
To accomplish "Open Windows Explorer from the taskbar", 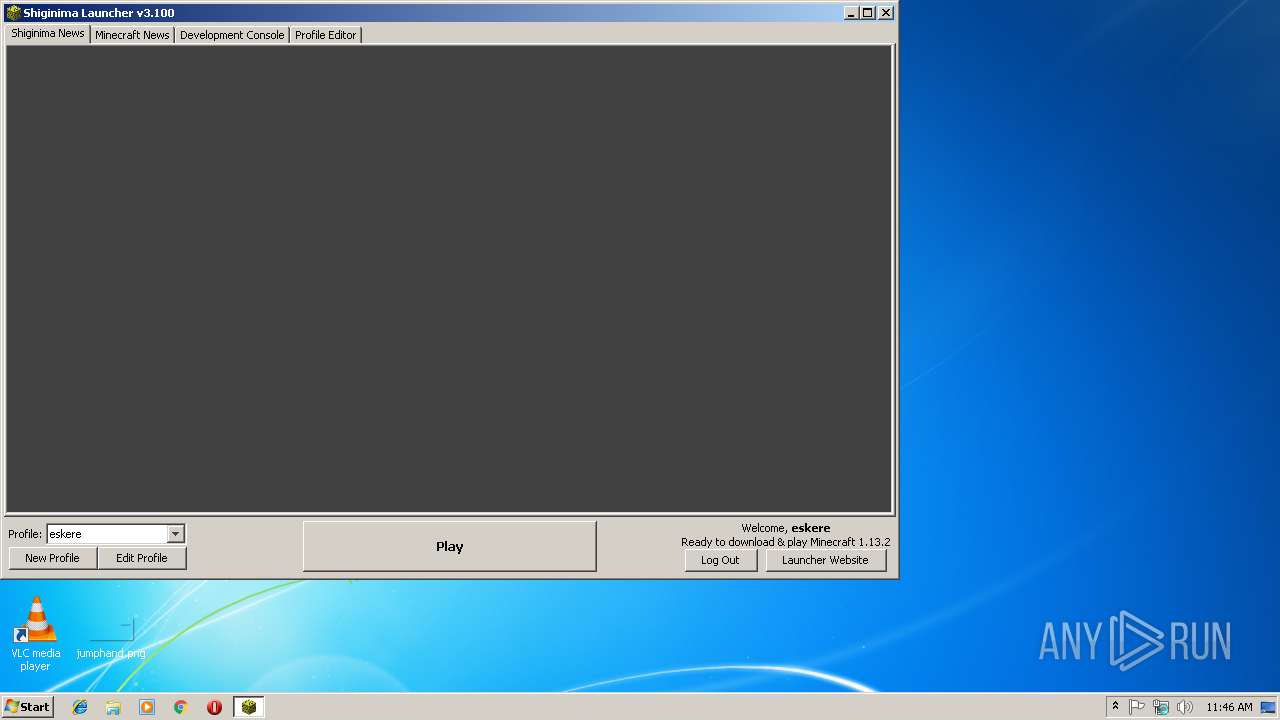I will coord(113,707).
